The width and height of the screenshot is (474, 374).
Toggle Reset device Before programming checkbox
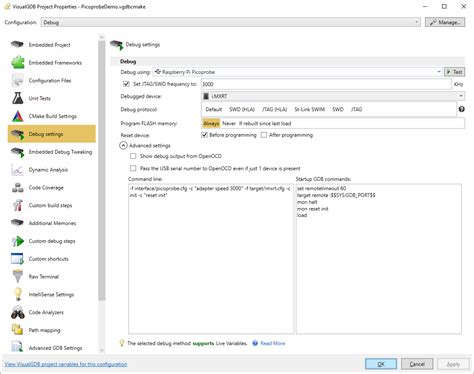pos(204,135)
